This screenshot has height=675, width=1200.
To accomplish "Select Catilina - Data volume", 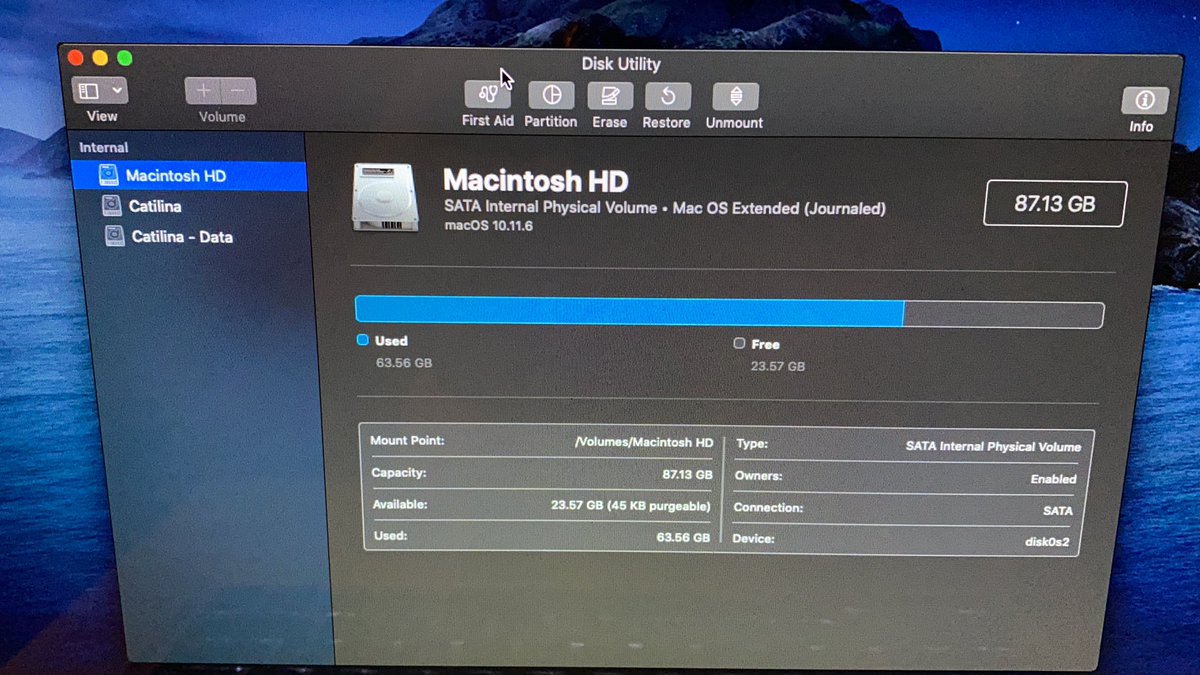I will tap(182, 237).
